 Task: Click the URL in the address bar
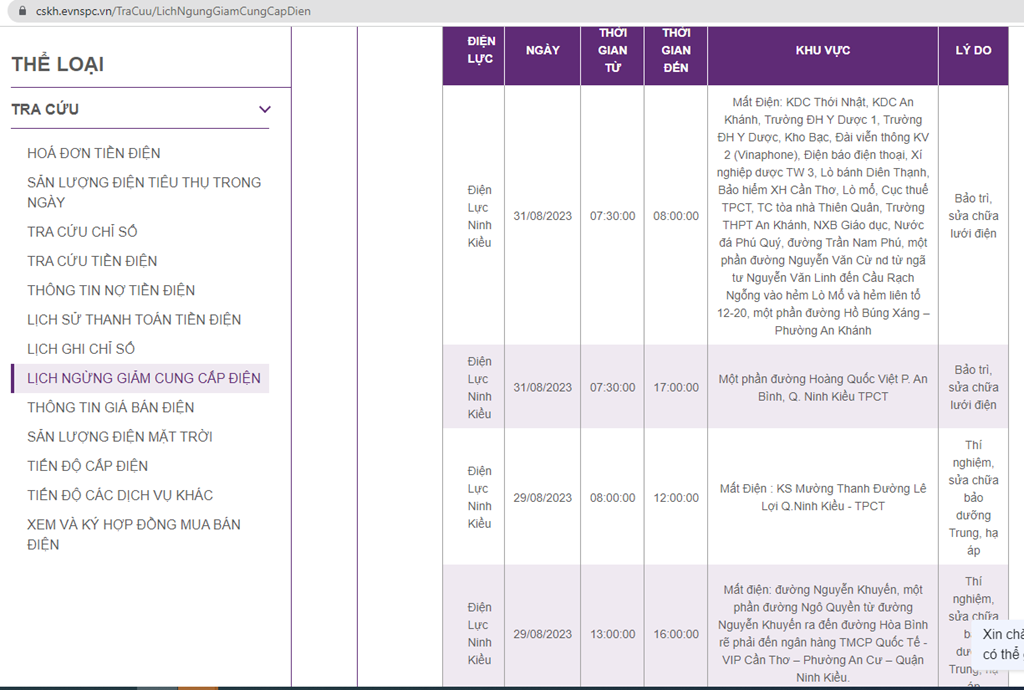(173, 11)
